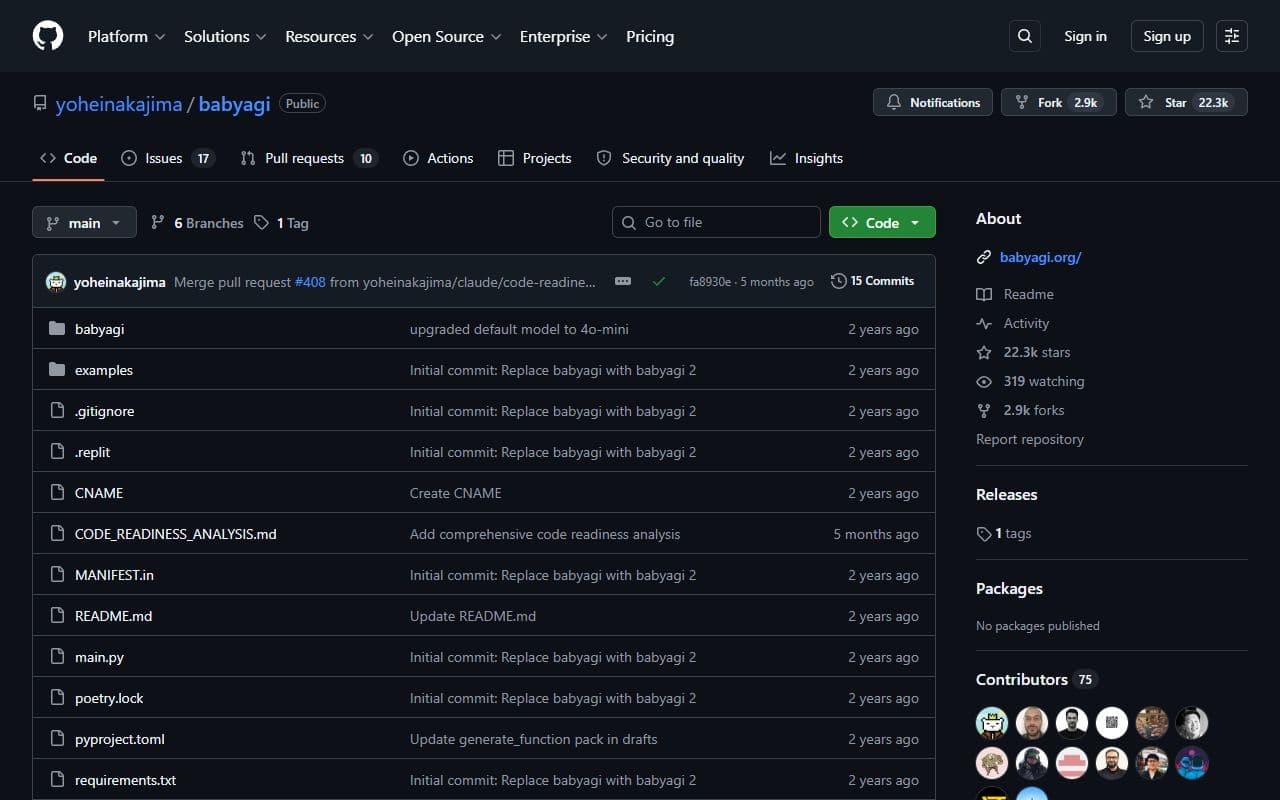Click the search magnifier icon
This screenshot has height=800, width=1280.
1025,36
